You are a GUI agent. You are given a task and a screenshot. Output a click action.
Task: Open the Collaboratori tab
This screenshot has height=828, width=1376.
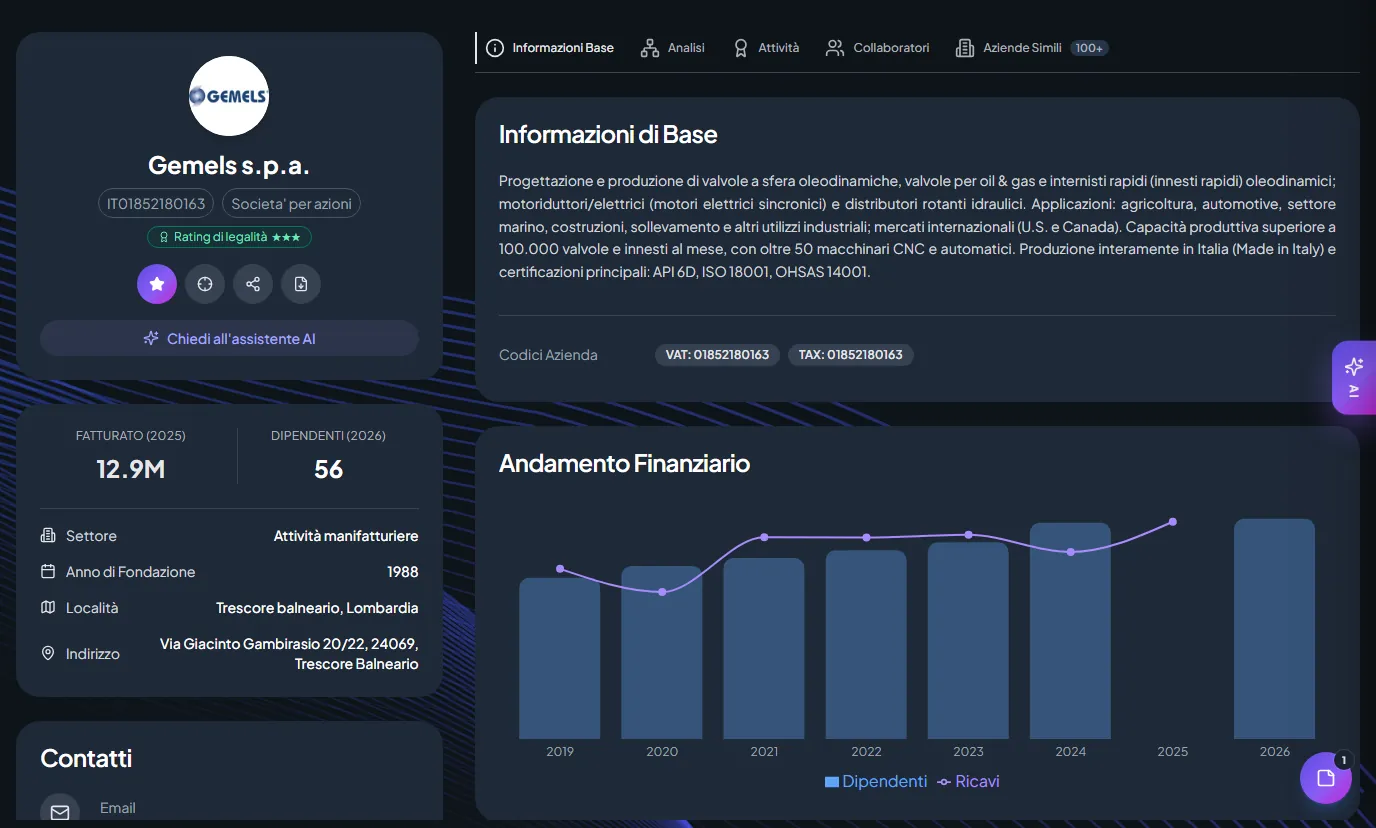[x=878, y=47]
